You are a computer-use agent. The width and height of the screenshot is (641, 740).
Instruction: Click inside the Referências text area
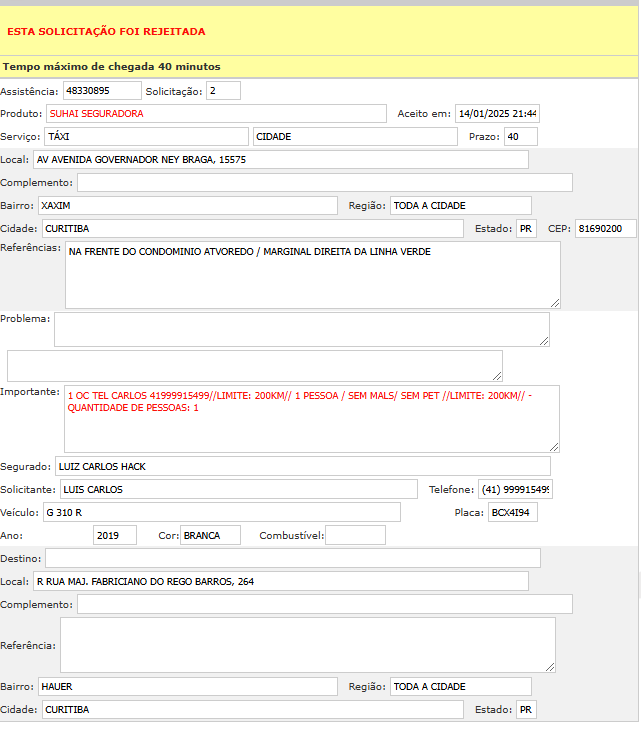pos(312,275)
